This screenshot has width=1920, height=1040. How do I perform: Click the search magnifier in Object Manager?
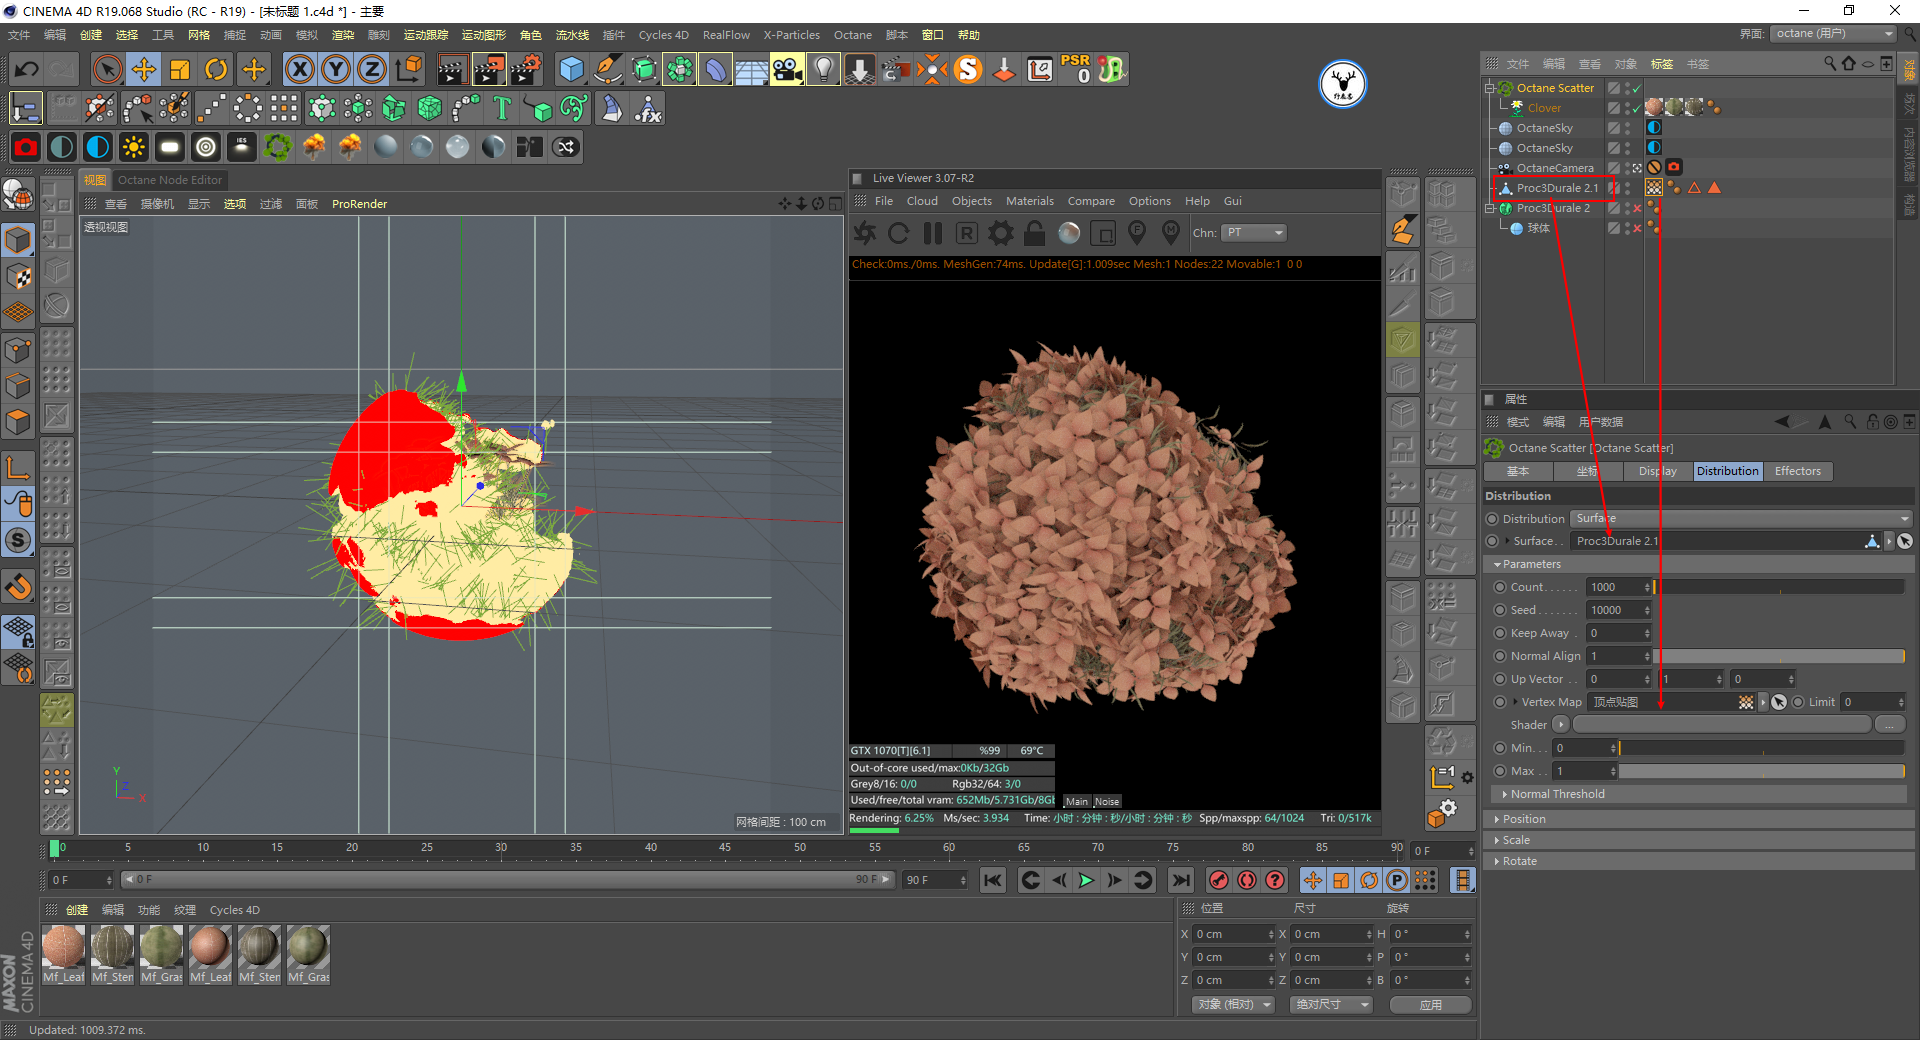pos(1830,63)
